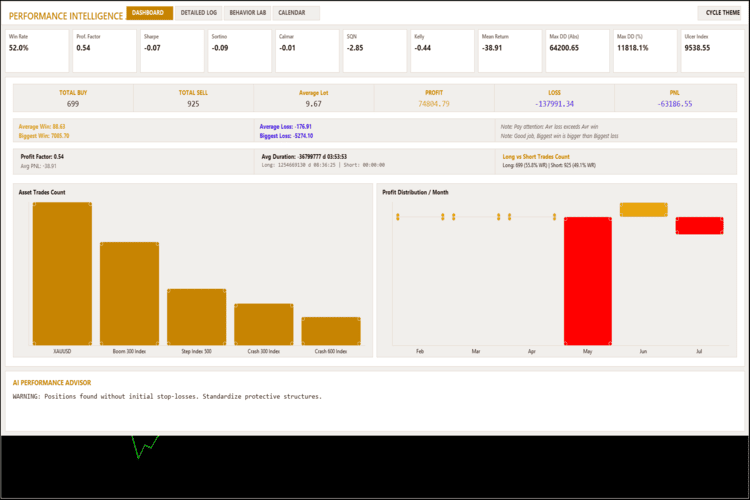The width and height of the screenshot is (750, 500).
Task: Click the Crash 600 Index bar
Action: click(x=331, y=331)
